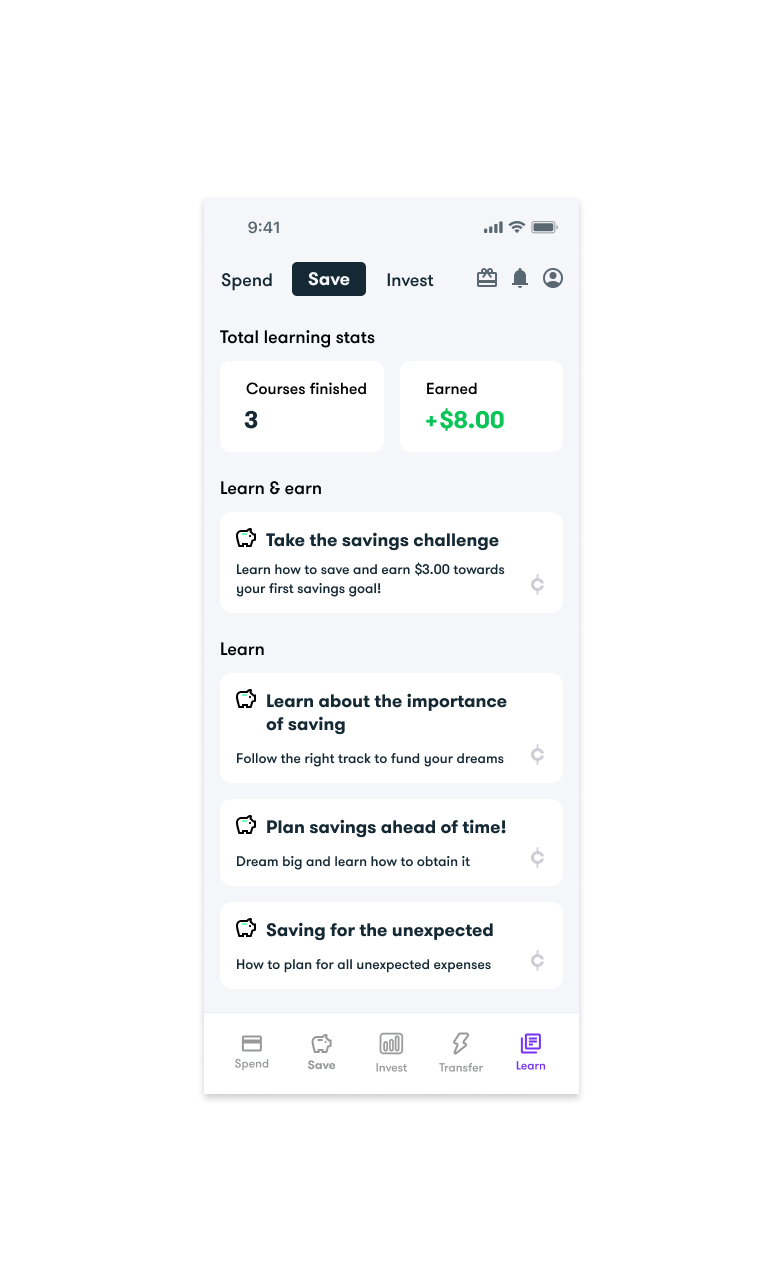This screenshot has width=763, height=1268.
Task: Open the gift rewards icon
Action: click(x=487, y=279)
